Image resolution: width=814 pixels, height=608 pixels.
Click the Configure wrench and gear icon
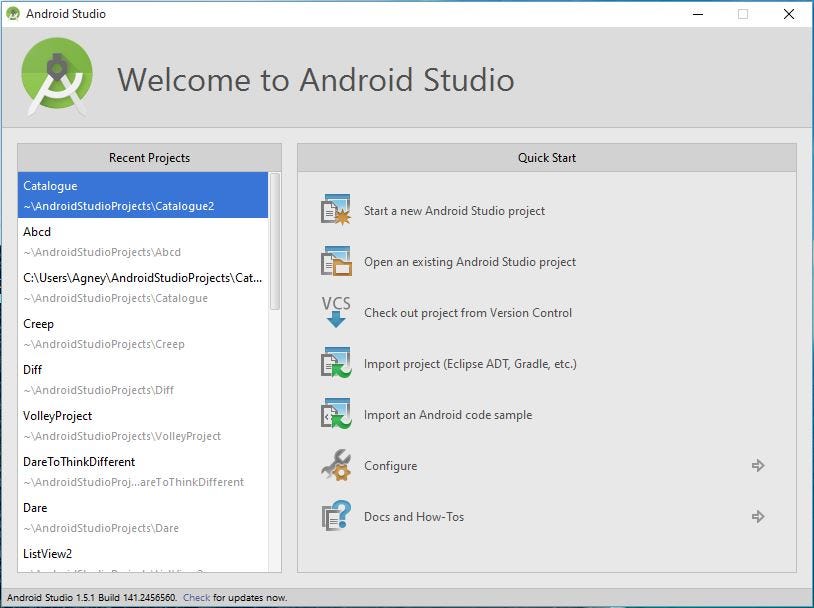tap(335, 466)
